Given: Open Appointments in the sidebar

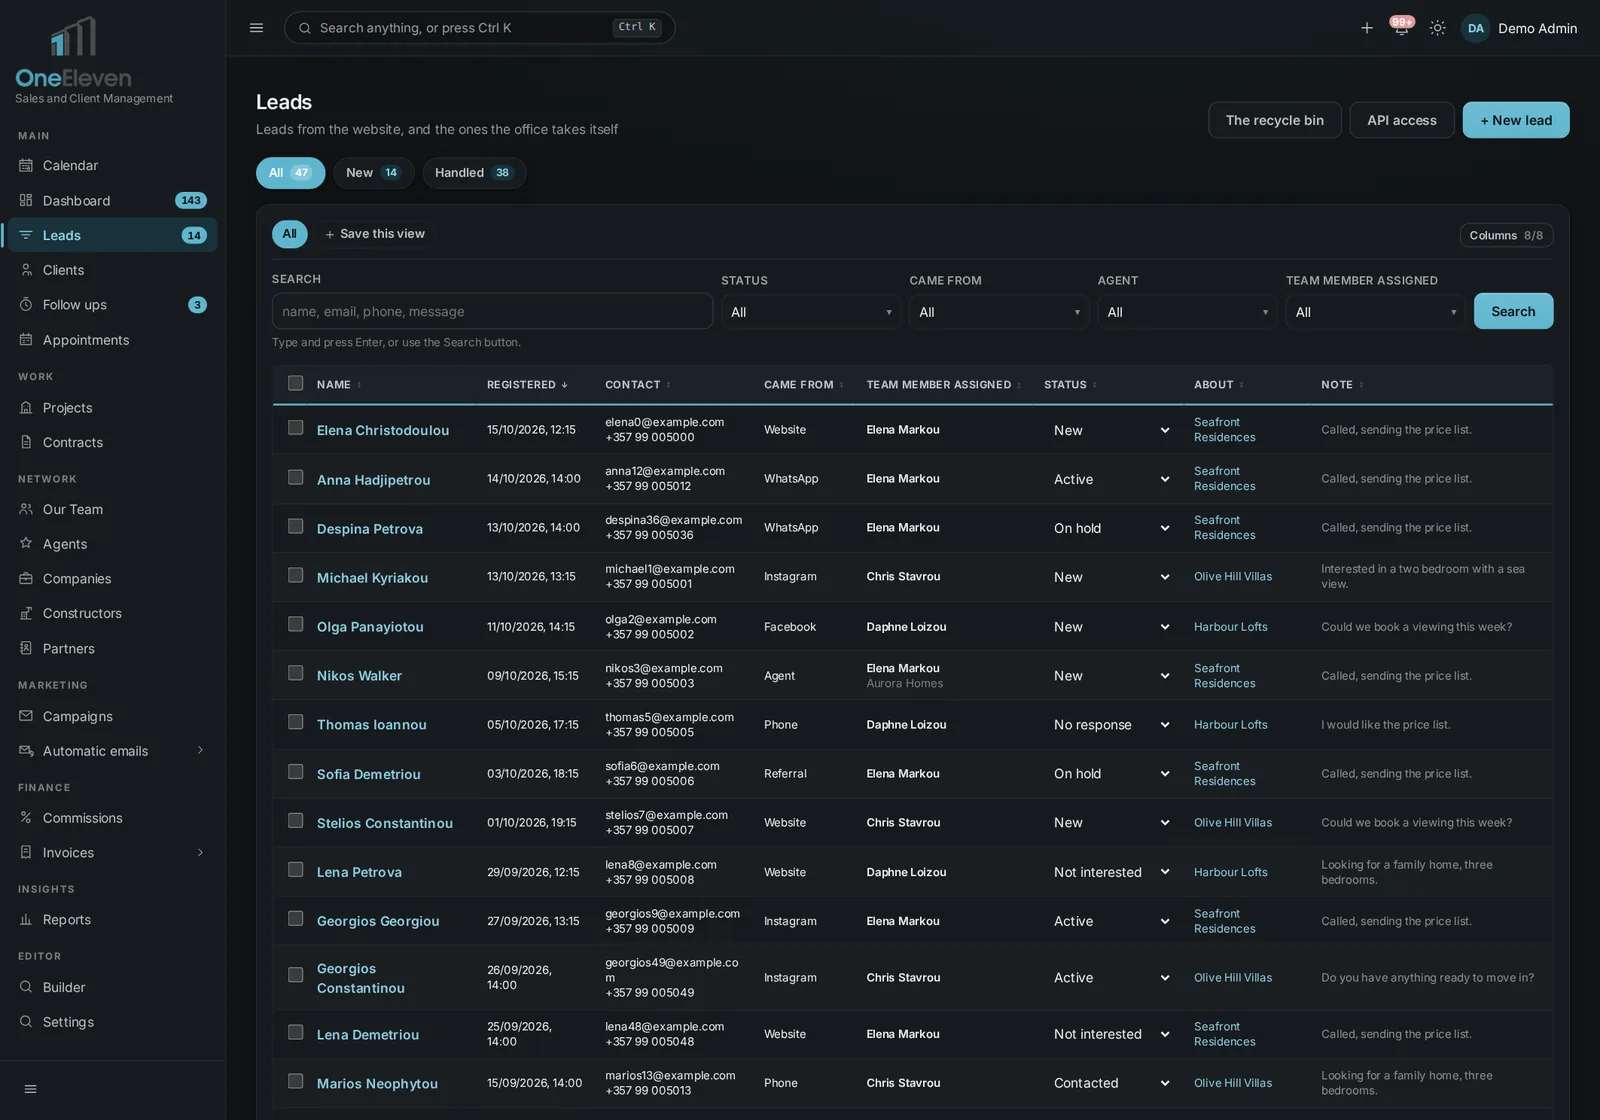Looking at the screenshot, I should (110, 340).
